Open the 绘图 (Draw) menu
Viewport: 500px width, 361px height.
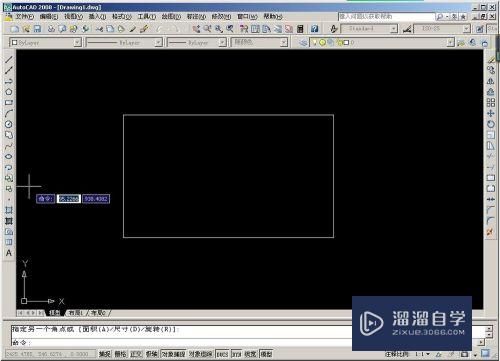pos(171,16)
